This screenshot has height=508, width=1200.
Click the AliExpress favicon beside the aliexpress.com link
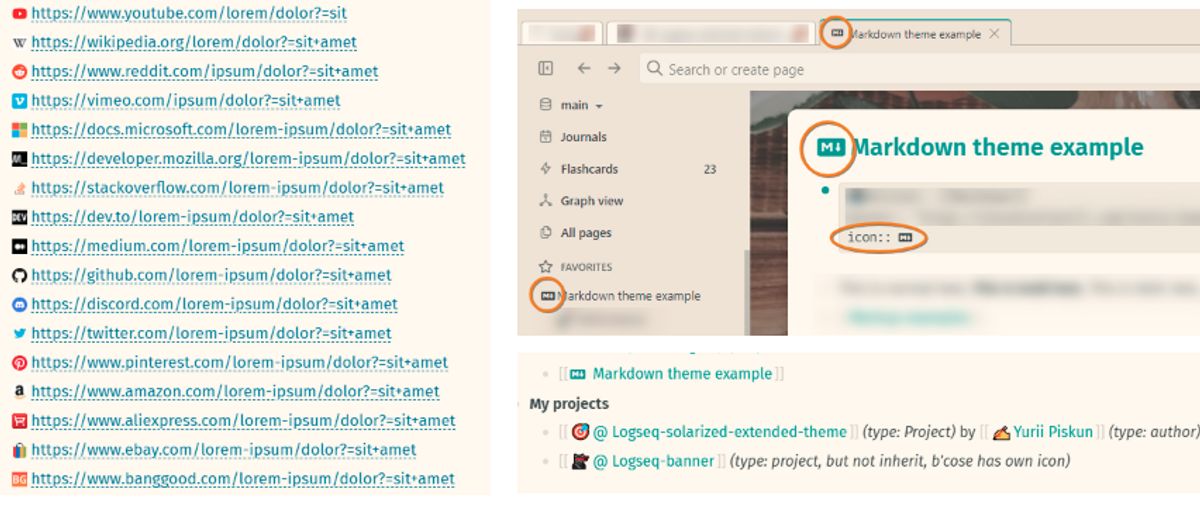19,421
